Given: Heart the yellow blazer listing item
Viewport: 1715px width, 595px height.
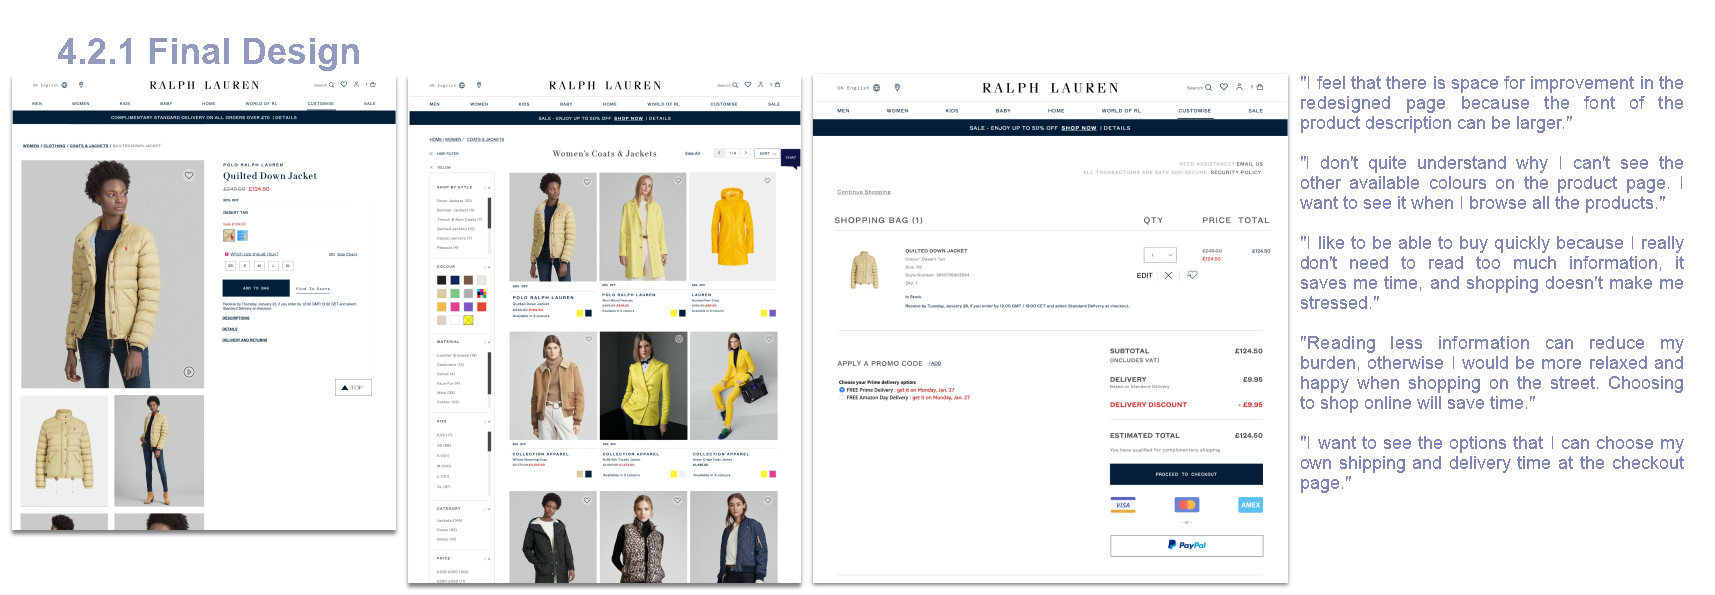Looking at the screenshot, I should click(678, 339).
